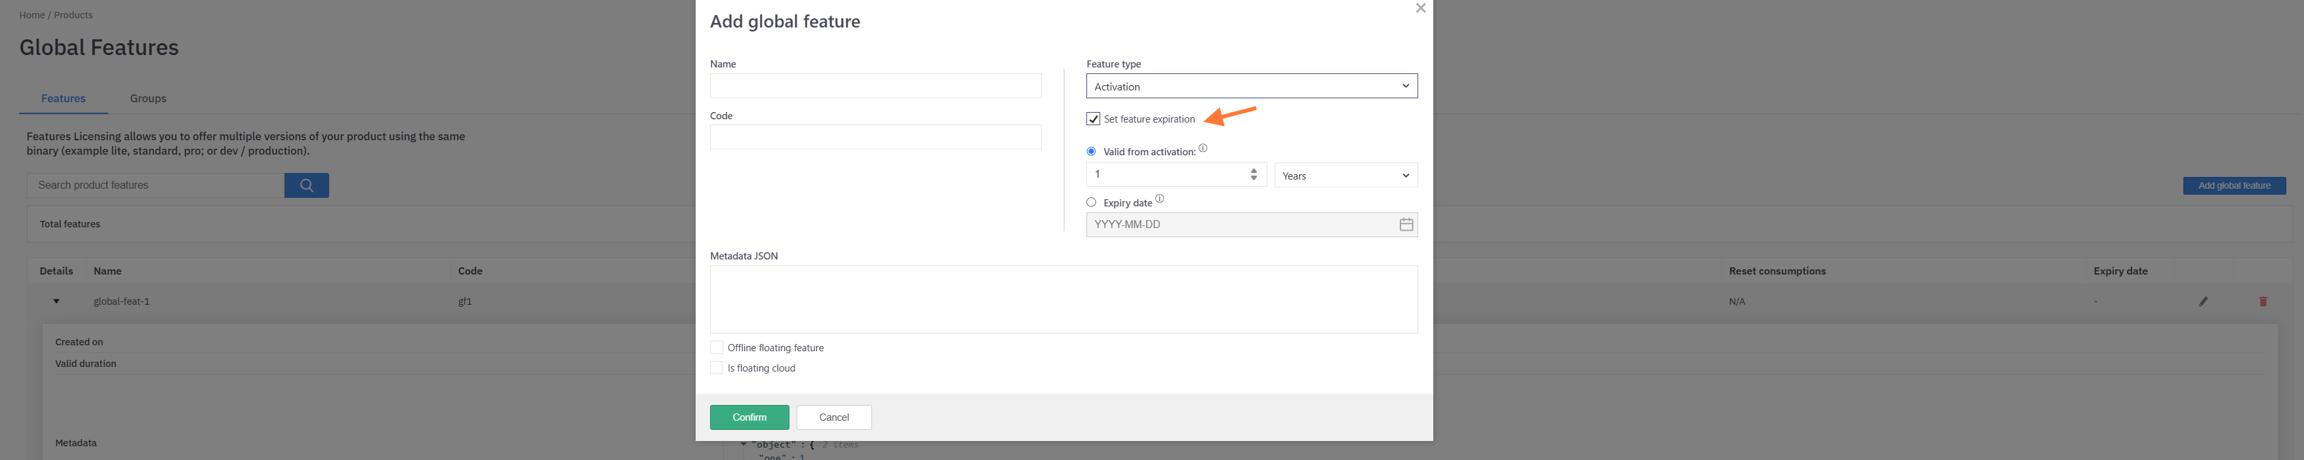
Task: Click pencil edit icon for global-feat-1
Action: [x=2203, y=301]
